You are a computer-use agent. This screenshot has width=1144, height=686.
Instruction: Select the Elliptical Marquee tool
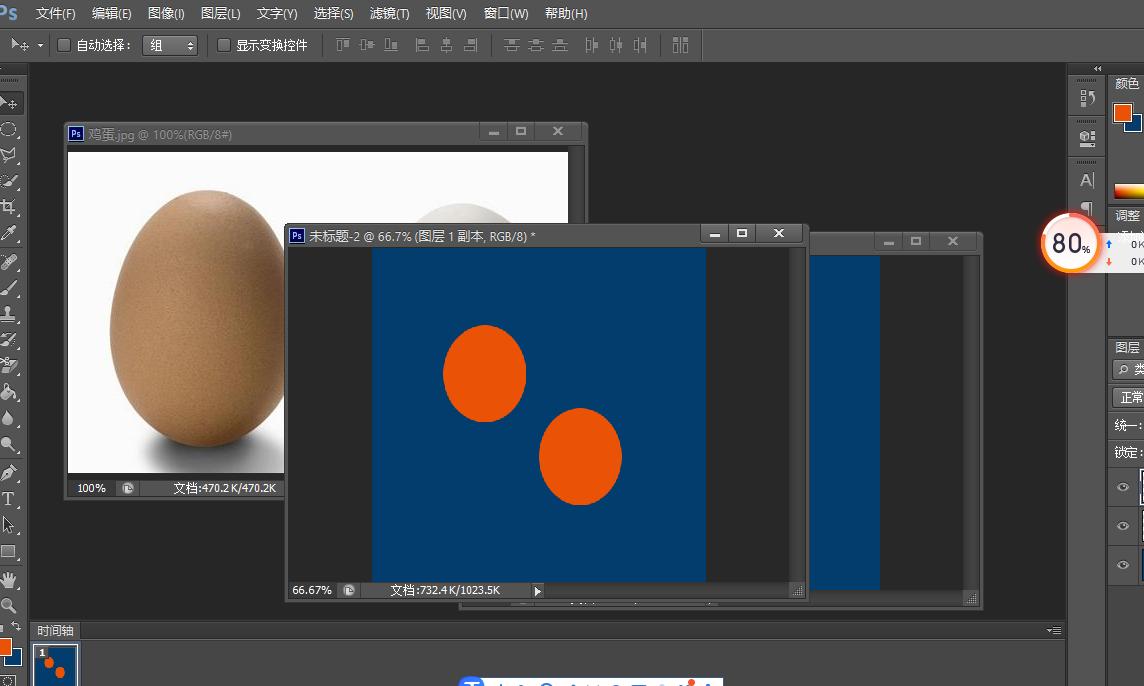(x=9, y=130)
